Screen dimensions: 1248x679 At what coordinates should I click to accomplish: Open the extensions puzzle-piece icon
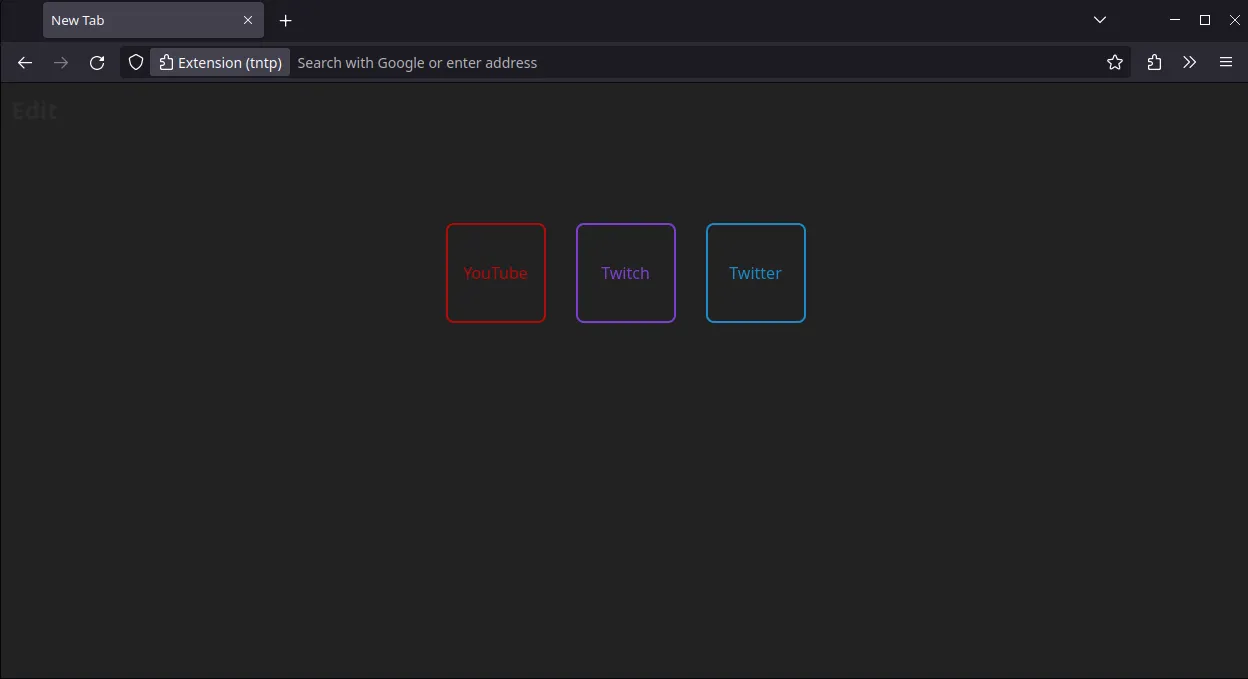(1154, 62)
